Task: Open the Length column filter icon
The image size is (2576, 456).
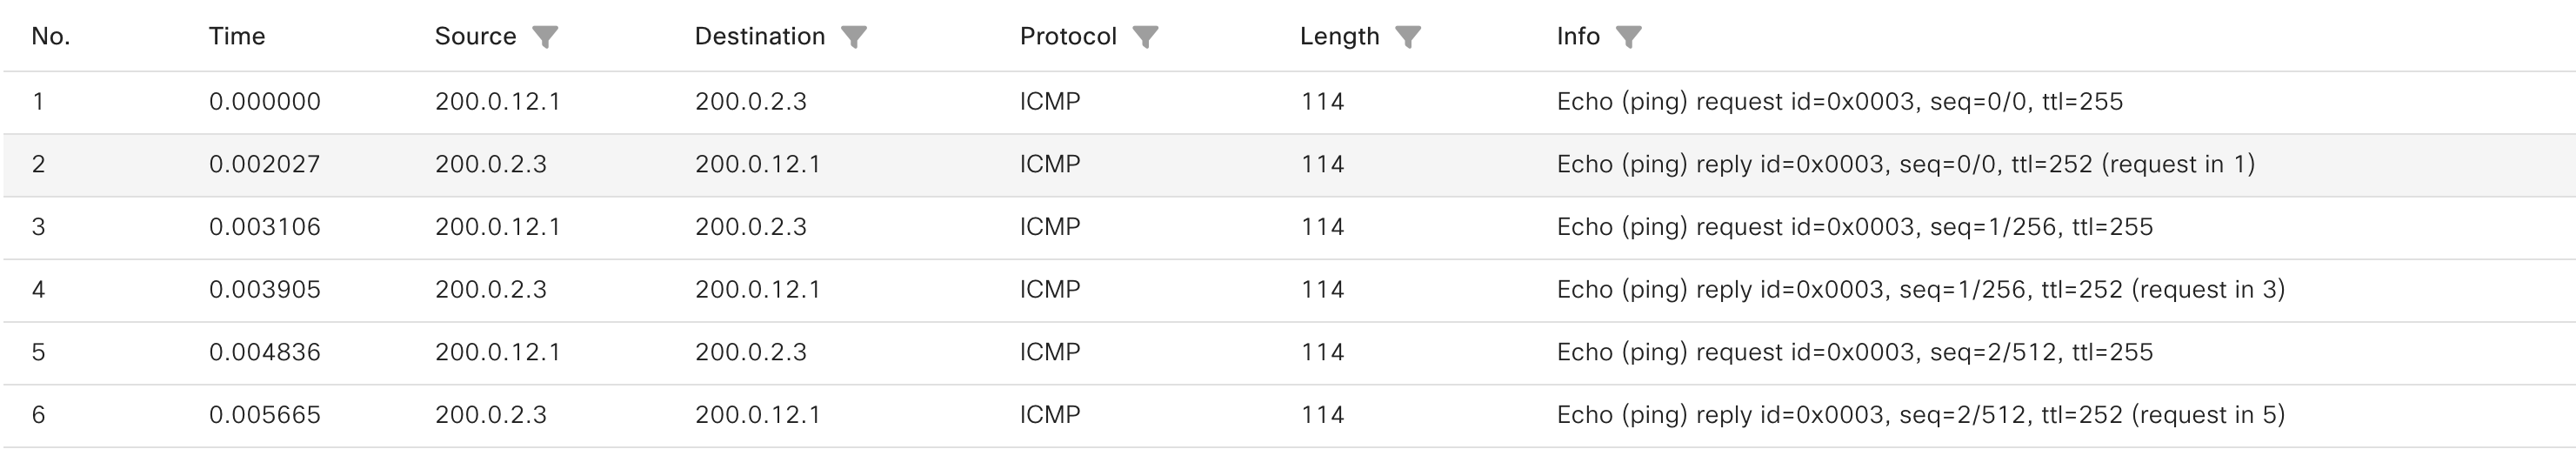Action: coord(1408,37)
